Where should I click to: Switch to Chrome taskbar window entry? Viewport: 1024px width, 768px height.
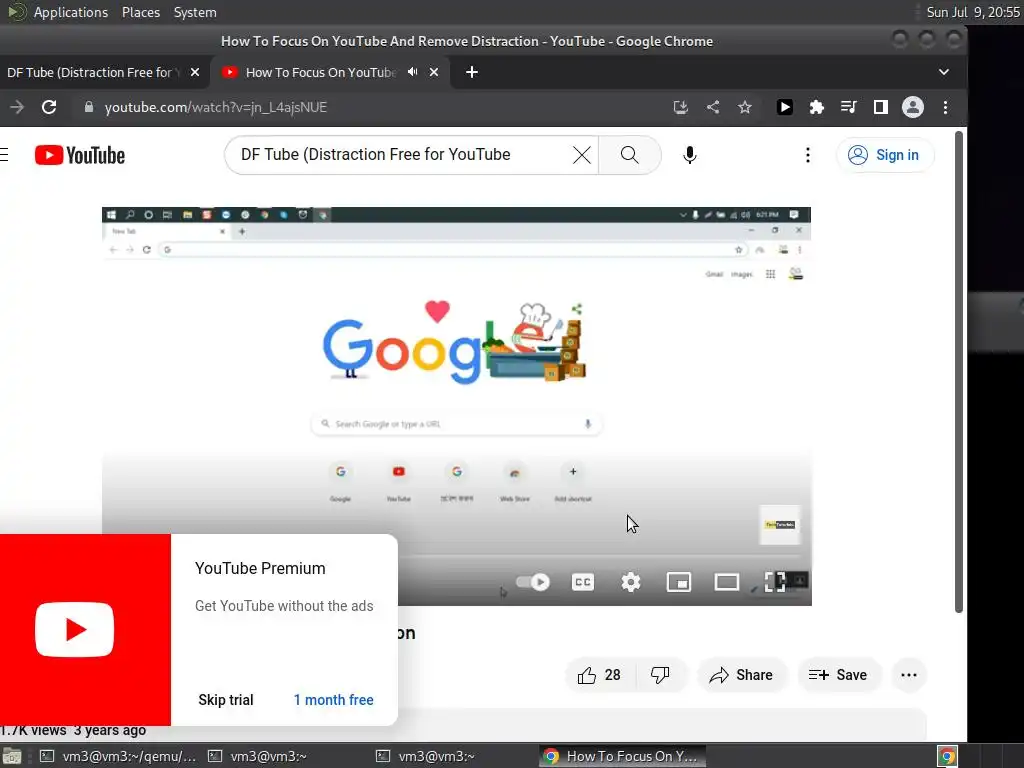tap(623, 756)
